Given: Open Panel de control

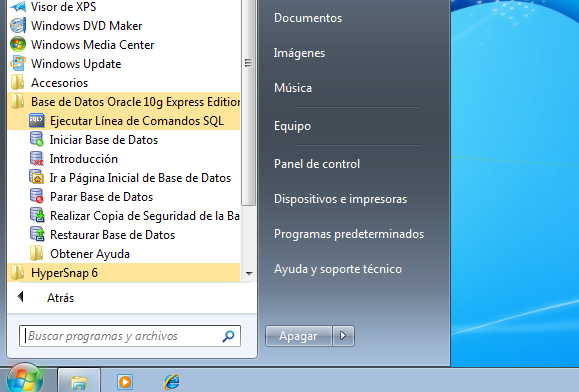Looking at the screenshot, I should 317,164.
